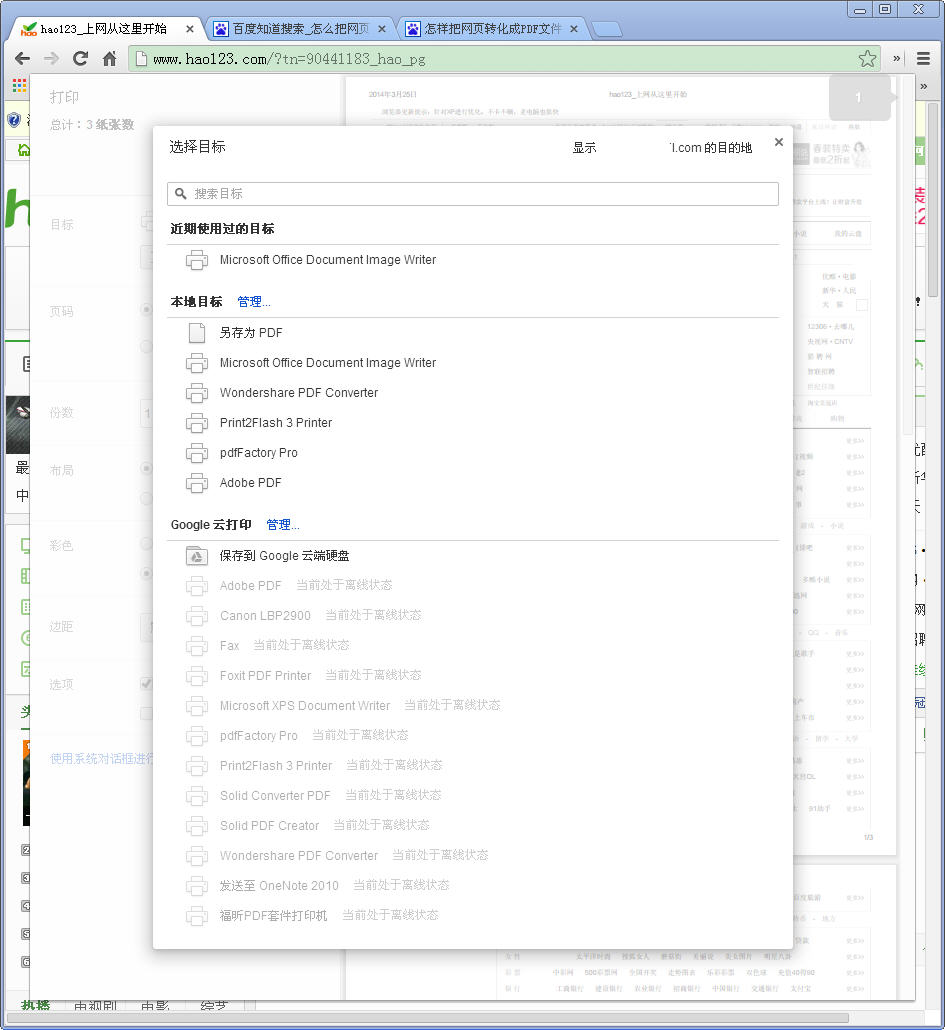
Task: Click offline Canon LBP2900 printer icon
Action: point(197,616)
